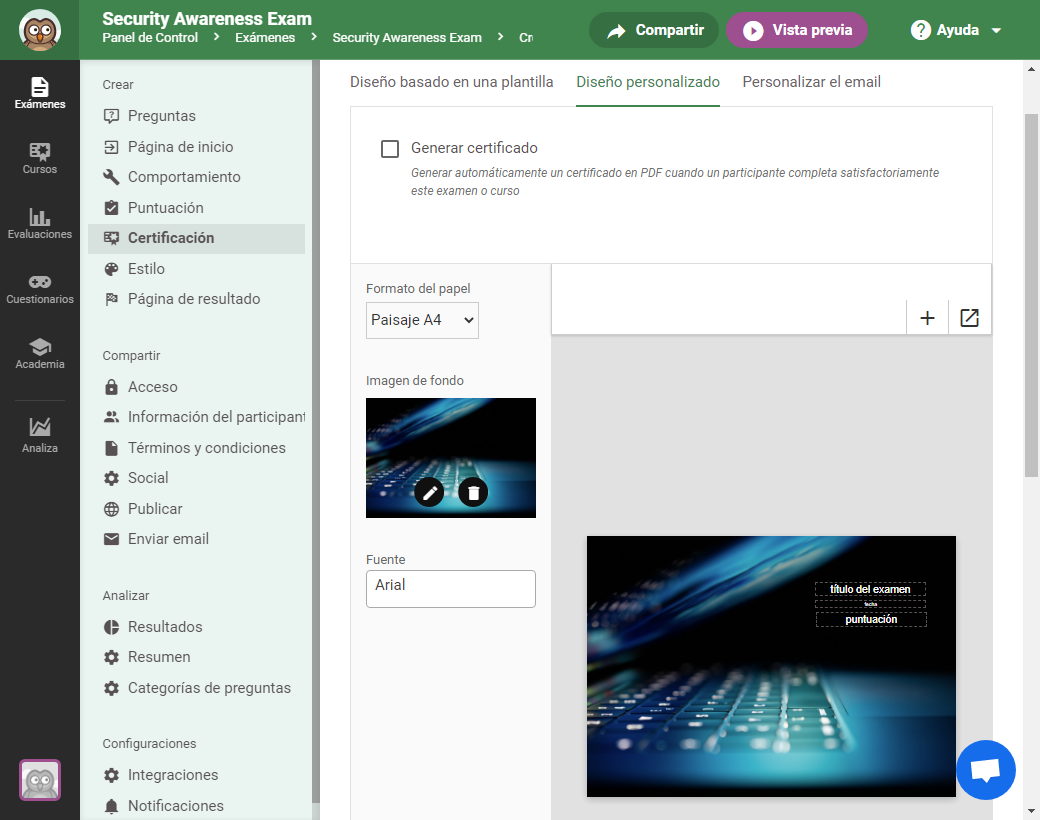This screenshot has height=820, width=1040.
Task: Open Cursos in the left rail
Action: [40, 158]
